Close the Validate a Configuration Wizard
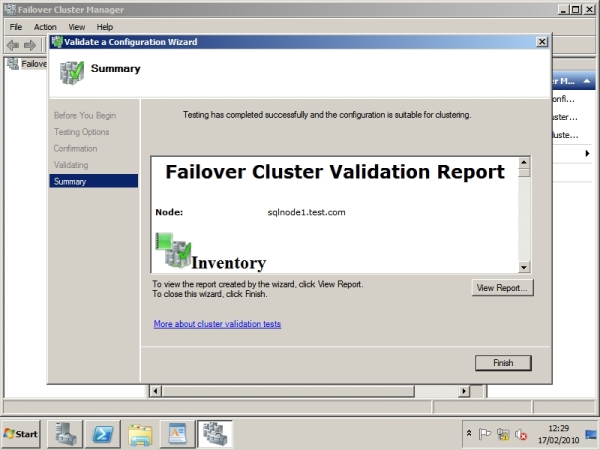 pyautogui.click(x=542, y=42)
